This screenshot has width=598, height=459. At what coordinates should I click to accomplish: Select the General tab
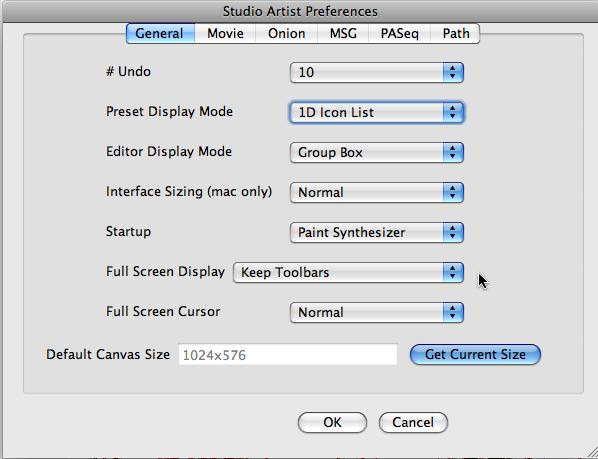pos(160,34)
